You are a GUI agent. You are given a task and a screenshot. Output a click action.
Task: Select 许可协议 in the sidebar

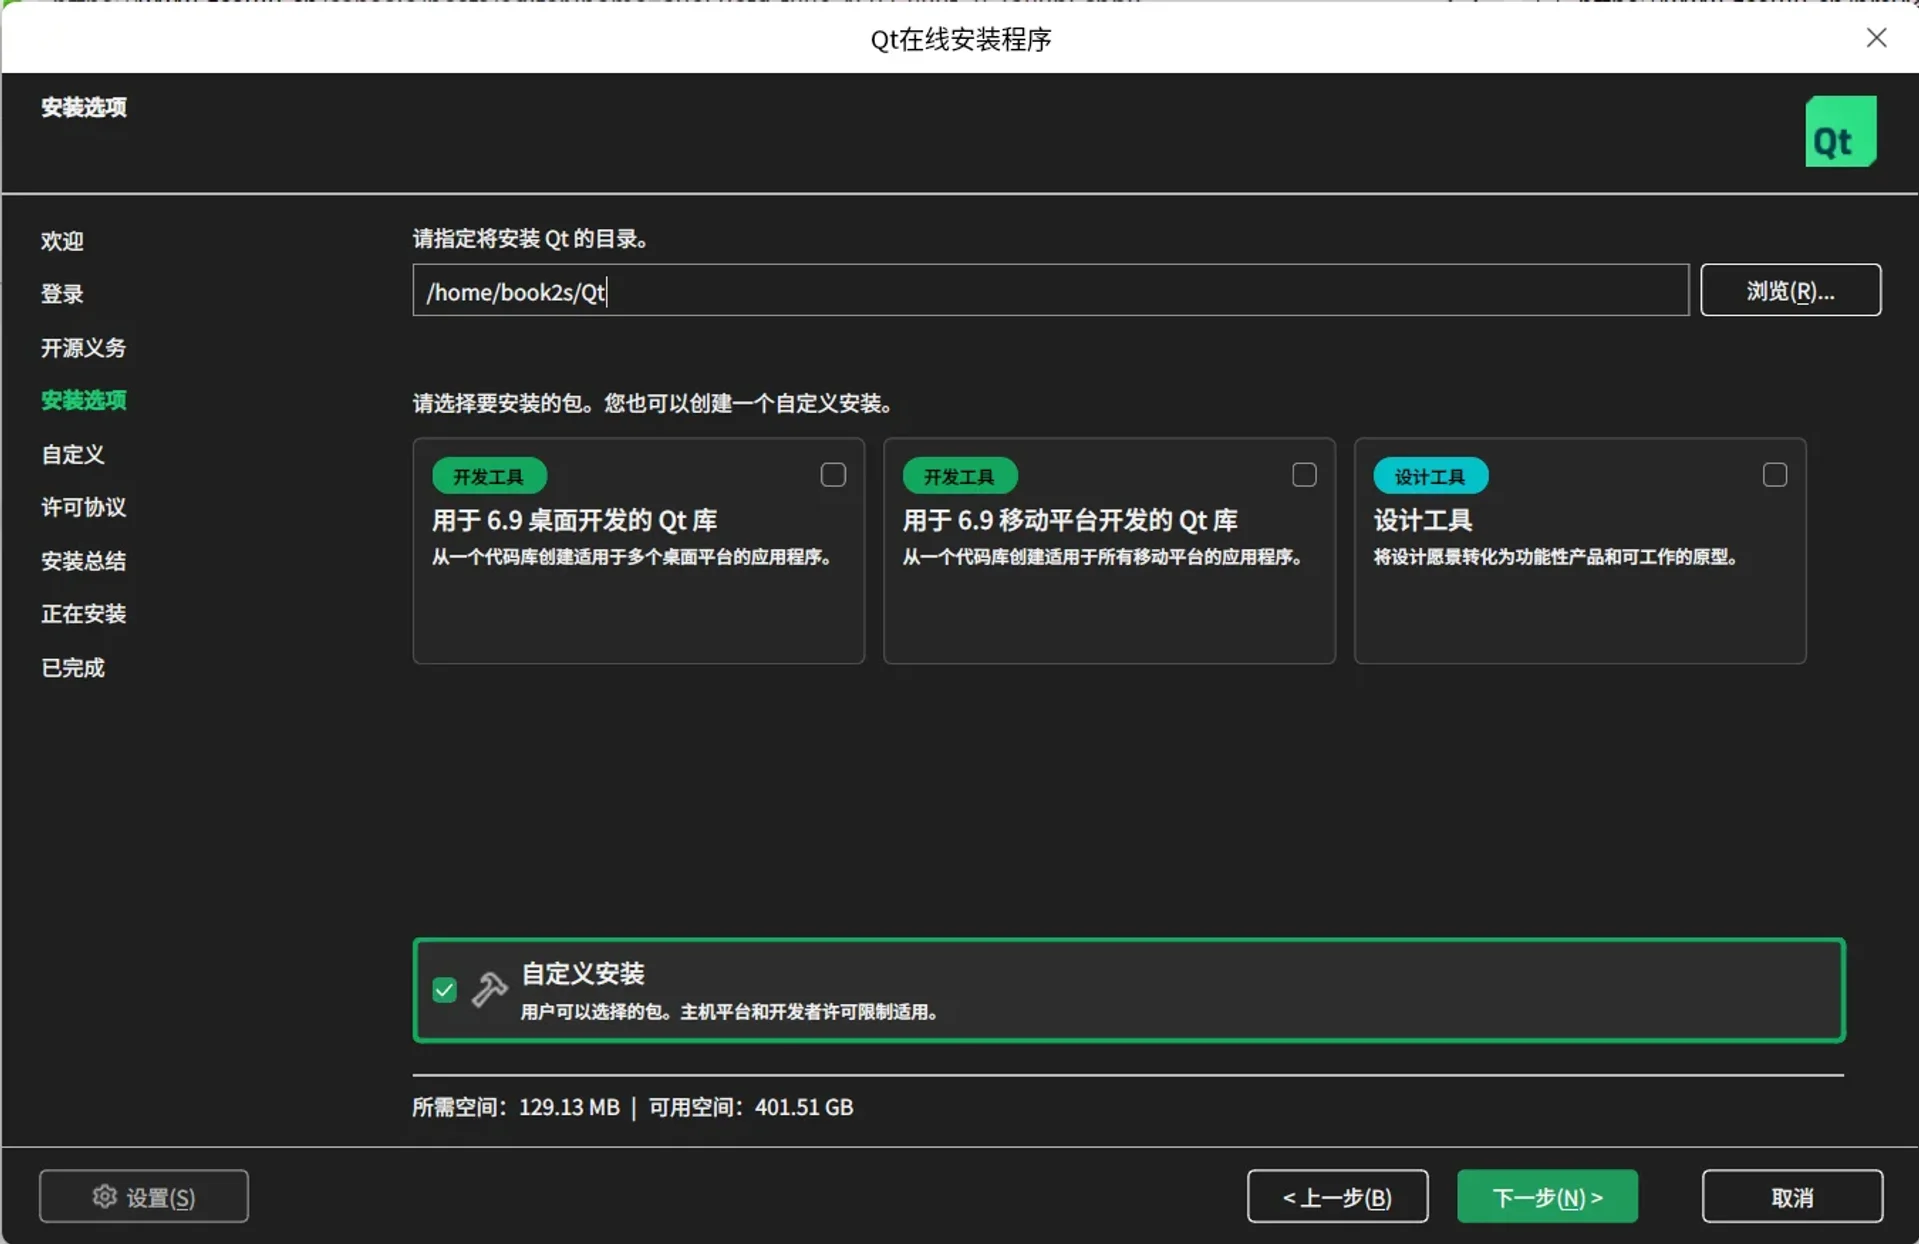pos(83,507)
